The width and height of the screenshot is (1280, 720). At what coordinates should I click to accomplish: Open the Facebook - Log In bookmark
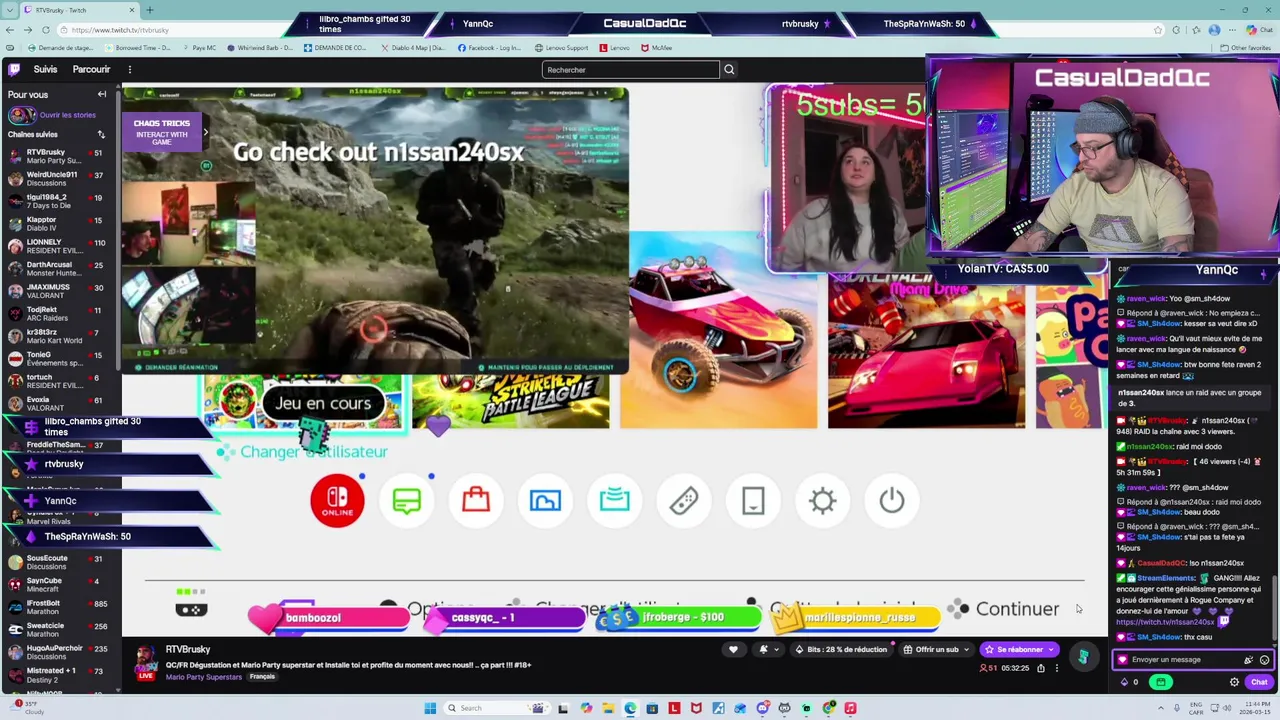point(489,48)
